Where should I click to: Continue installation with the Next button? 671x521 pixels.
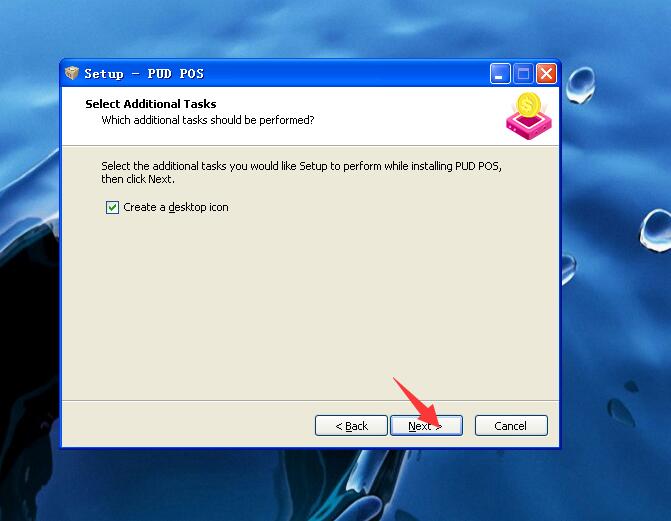426,426
